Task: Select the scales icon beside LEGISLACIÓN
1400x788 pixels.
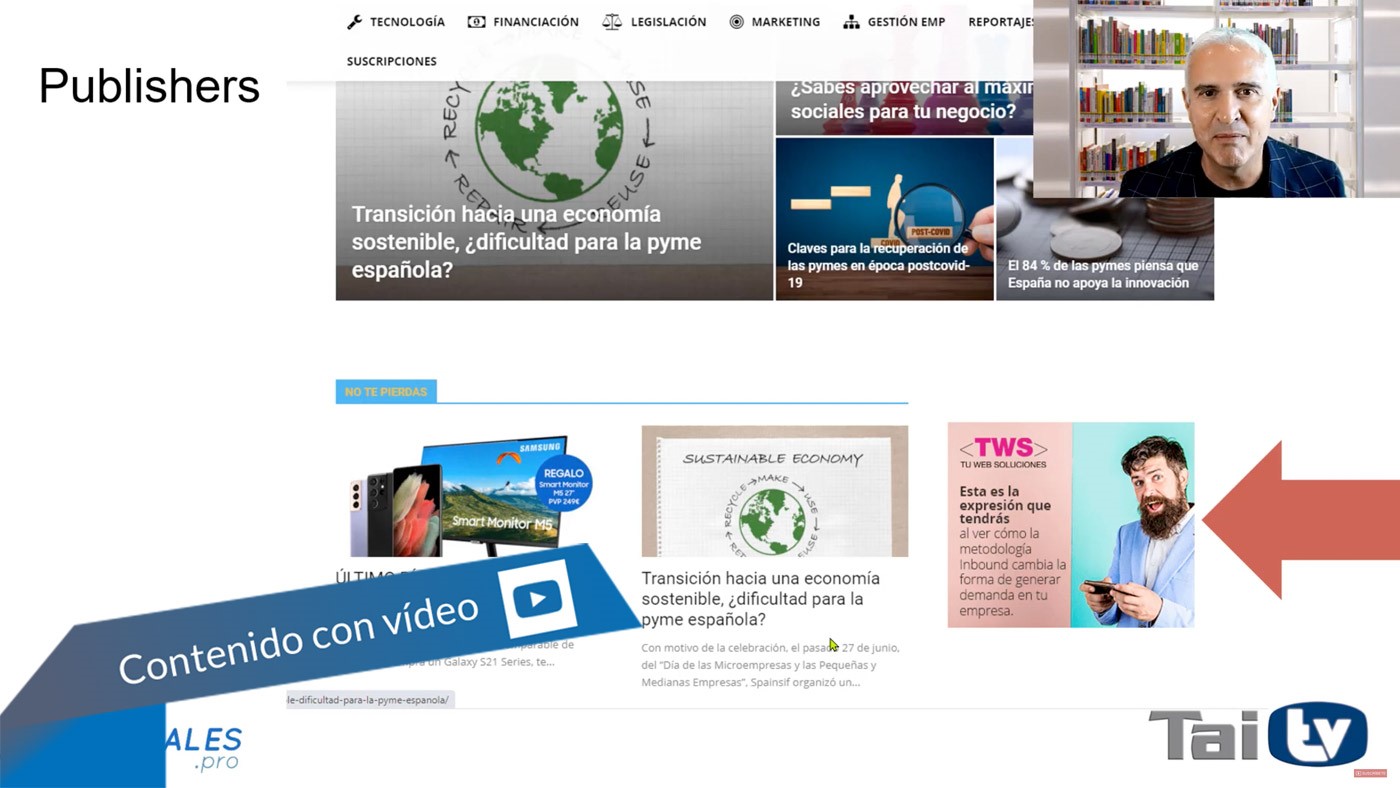Action: [613, 21]
